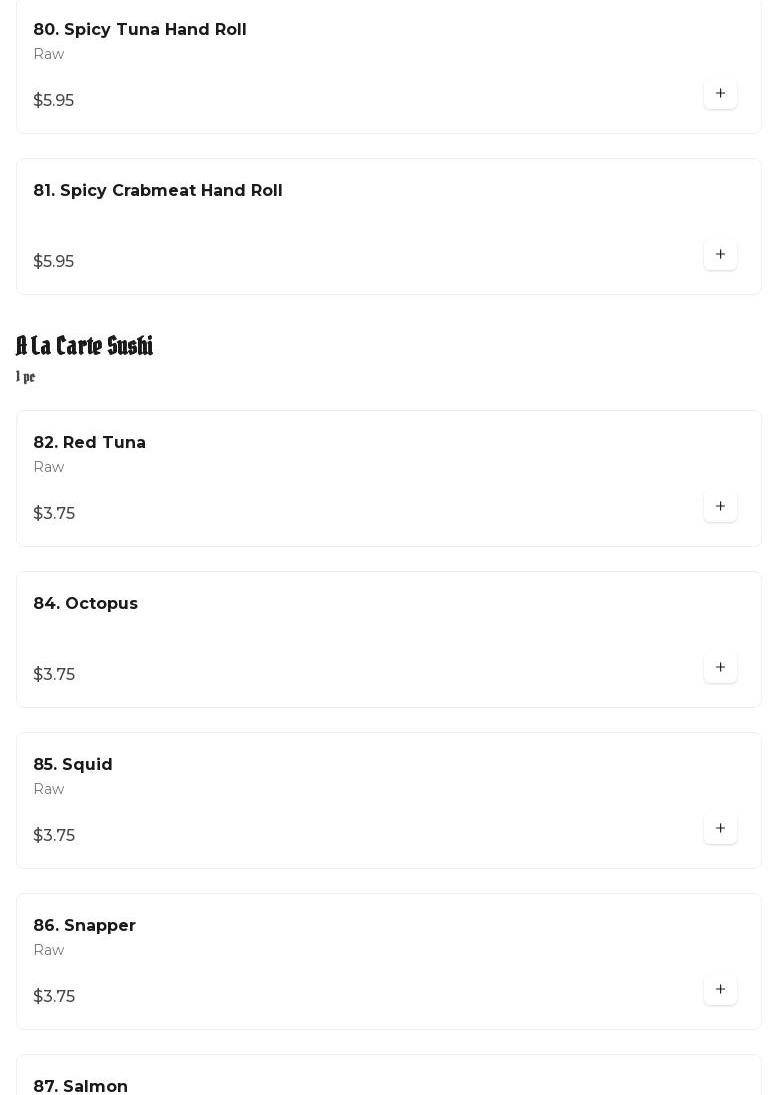
Task: Click the A La Carte Sushi heading
Action: pyautogui.click(x=85, y=345)
